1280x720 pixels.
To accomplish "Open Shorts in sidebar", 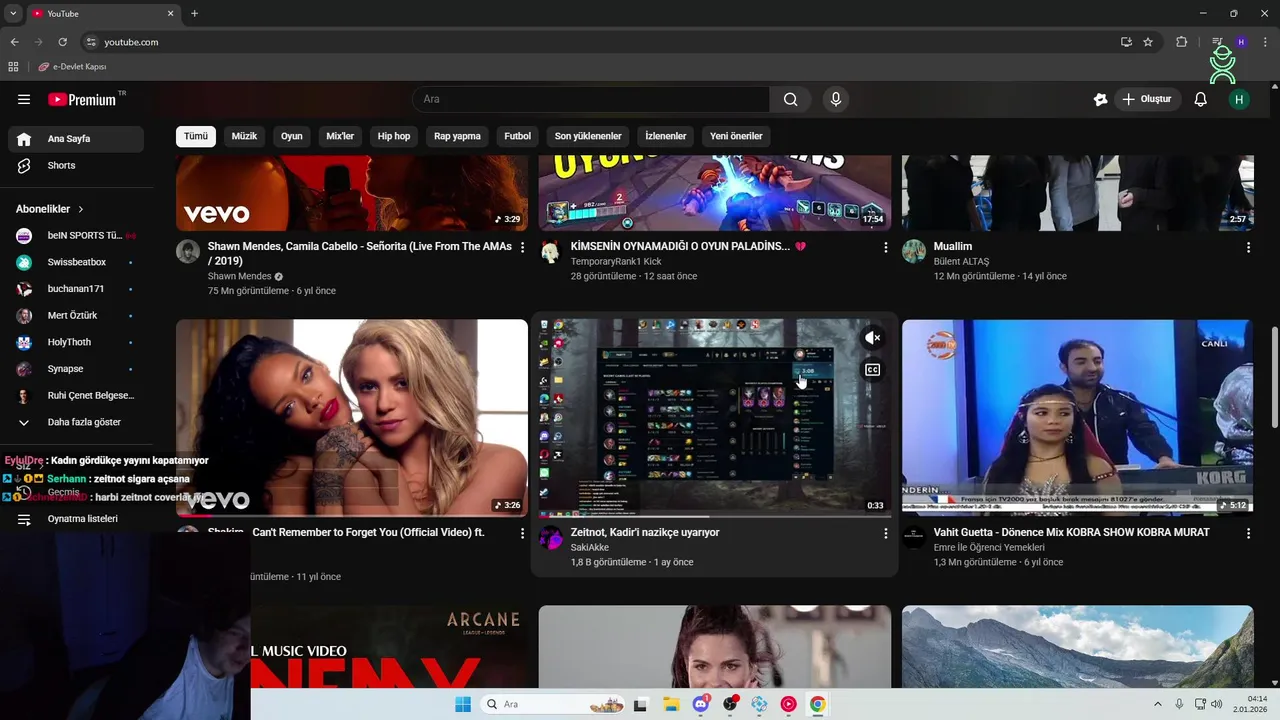I will coord(76,166).
